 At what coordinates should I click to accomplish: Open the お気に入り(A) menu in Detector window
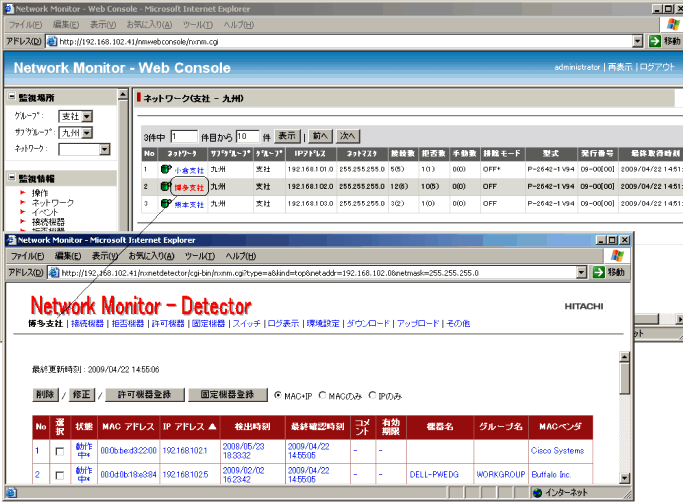[150, 256]
